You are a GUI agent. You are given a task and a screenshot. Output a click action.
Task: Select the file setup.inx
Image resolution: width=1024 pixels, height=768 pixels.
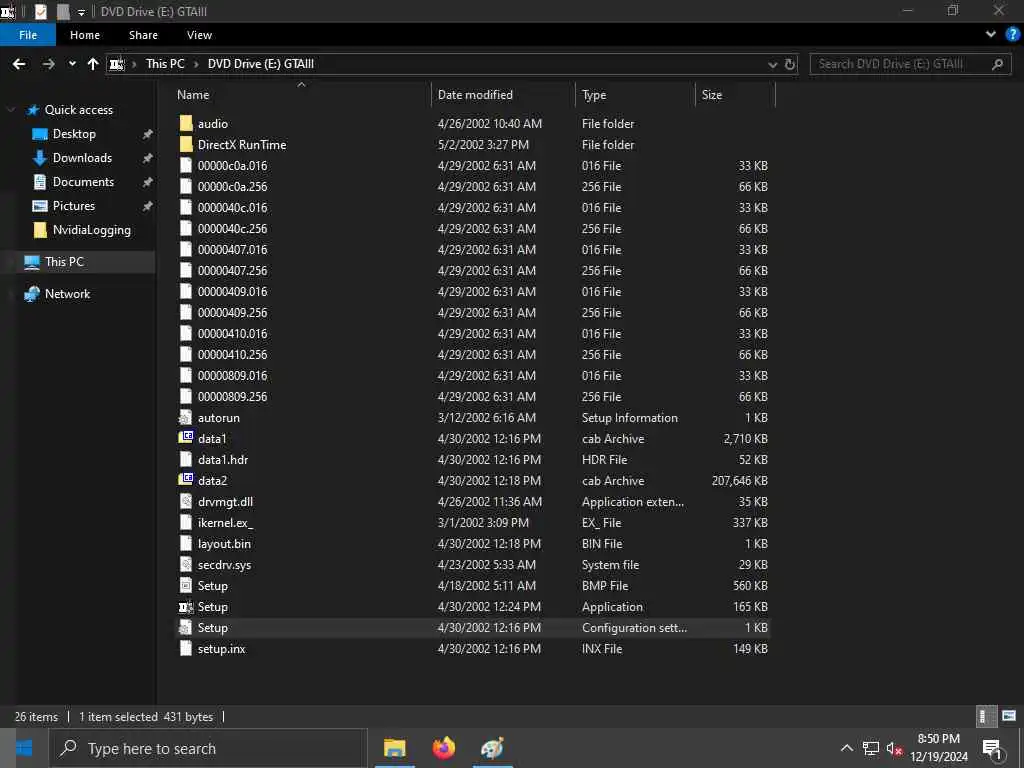click(x=221, y=648)
